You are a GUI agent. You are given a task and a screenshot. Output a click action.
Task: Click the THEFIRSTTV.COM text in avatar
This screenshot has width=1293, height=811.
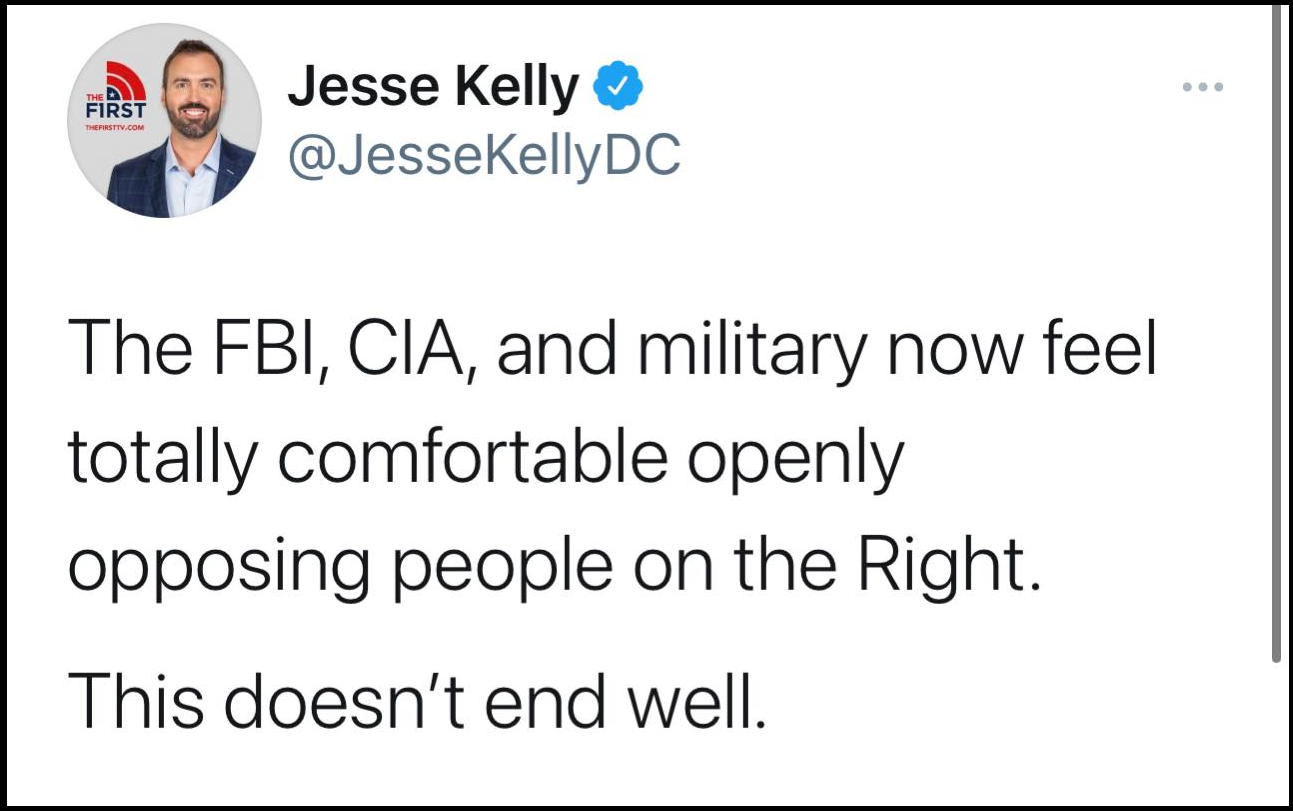(115, 129)
